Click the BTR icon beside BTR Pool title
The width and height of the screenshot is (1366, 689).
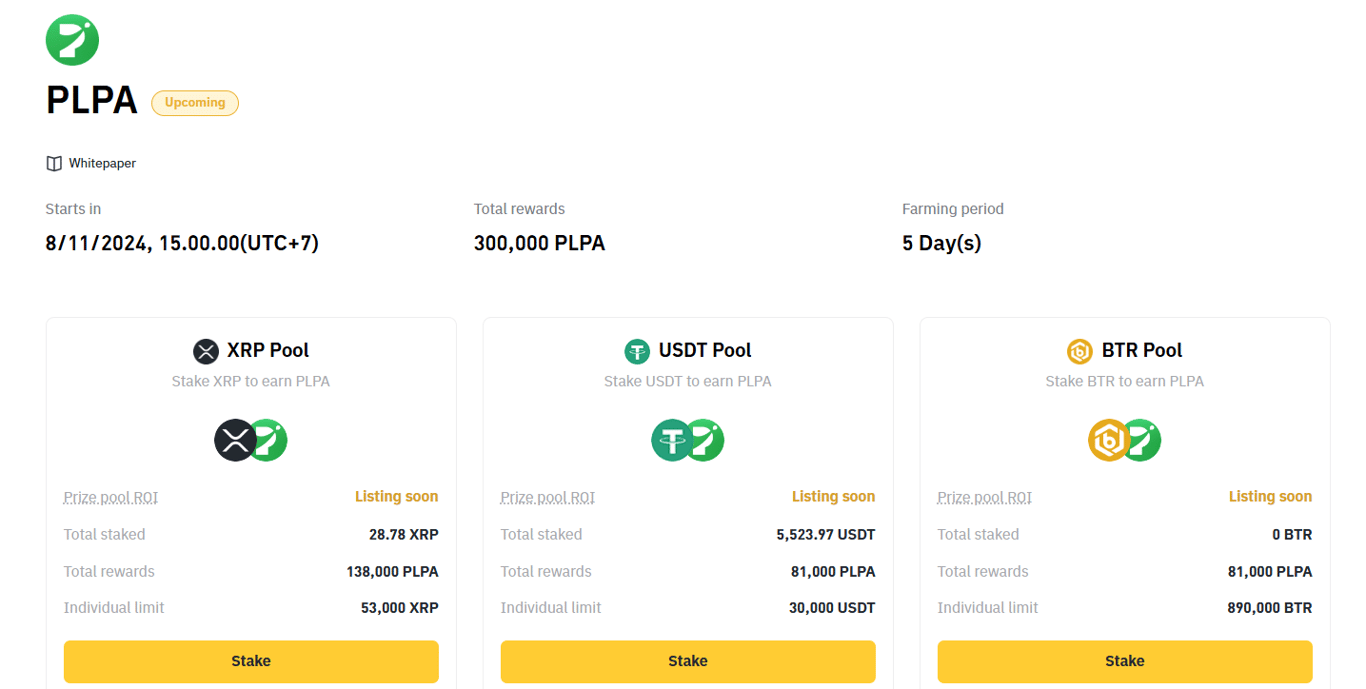coord(1080,351)
